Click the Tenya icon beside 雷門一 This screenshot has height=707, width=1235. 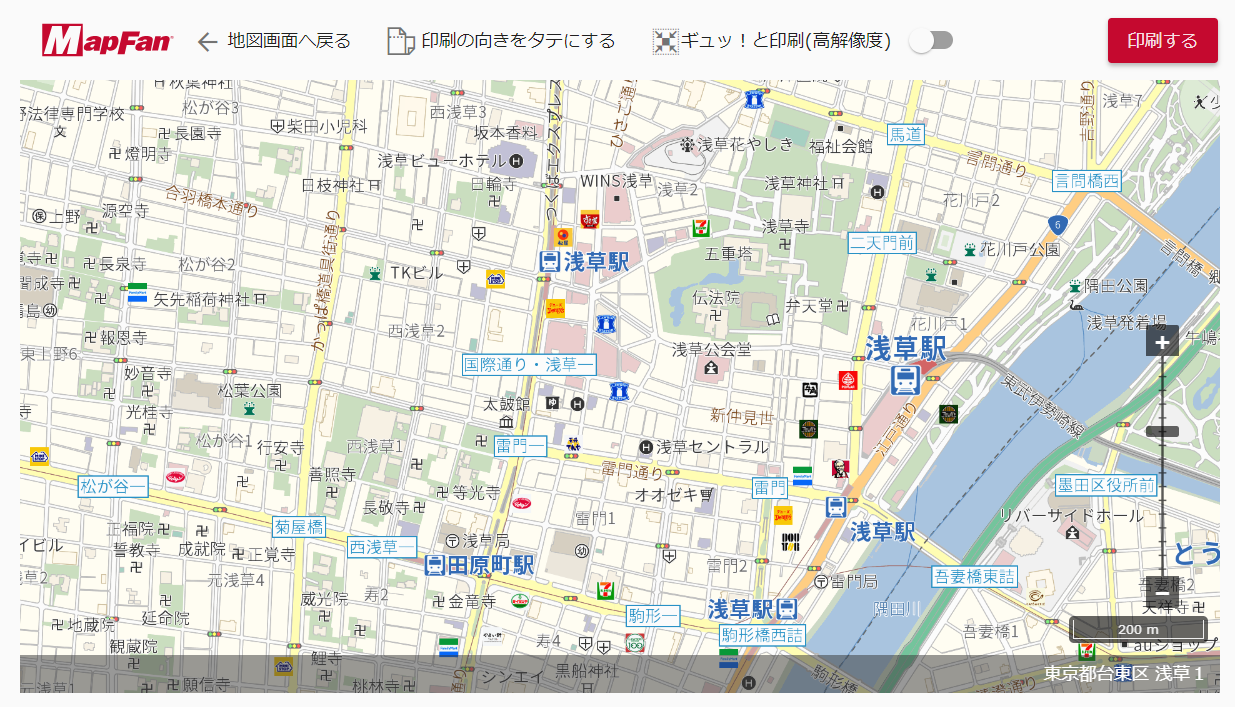point(573,443)
